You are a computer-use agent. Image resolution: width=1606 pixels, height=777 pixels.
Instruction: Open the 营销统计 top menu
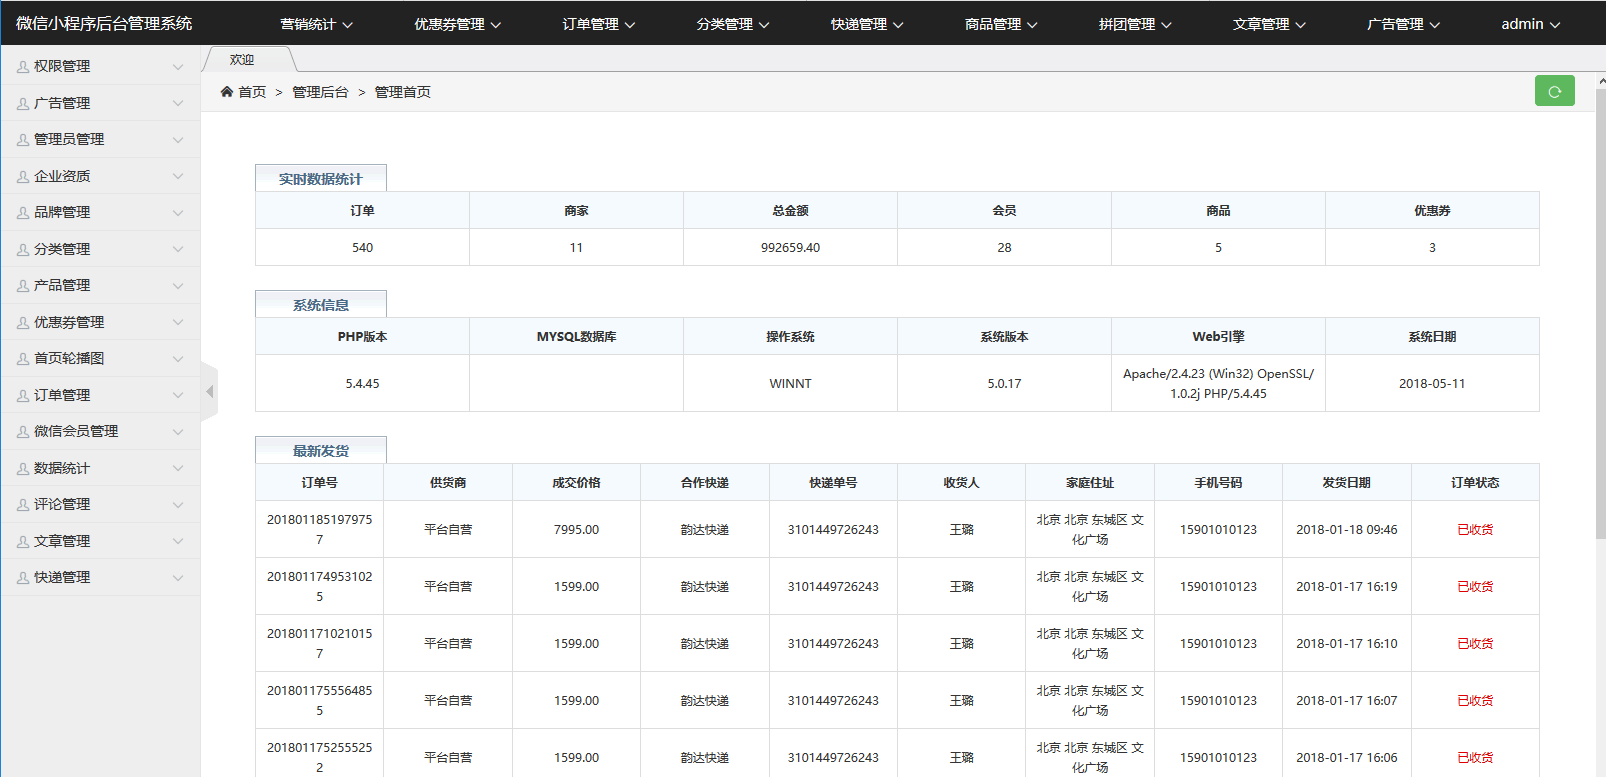316,24
